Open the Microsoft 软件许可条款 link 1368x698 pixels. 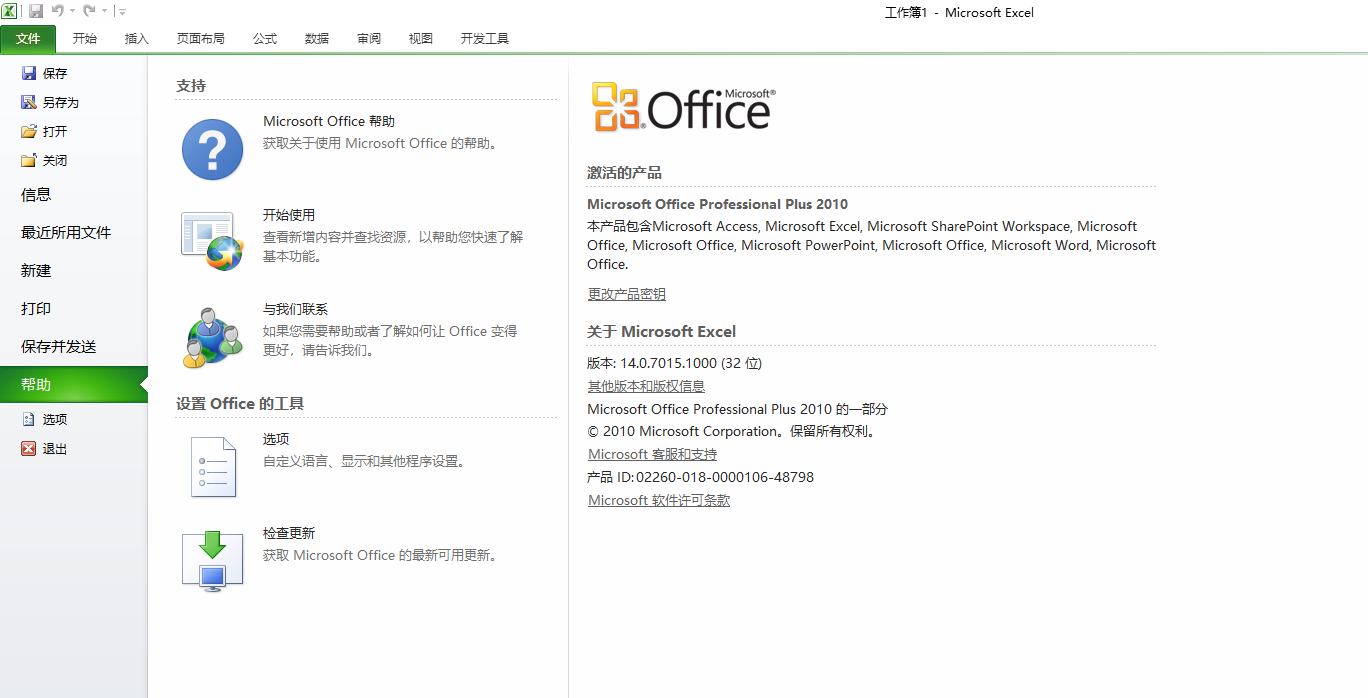(x=659, y=500)
